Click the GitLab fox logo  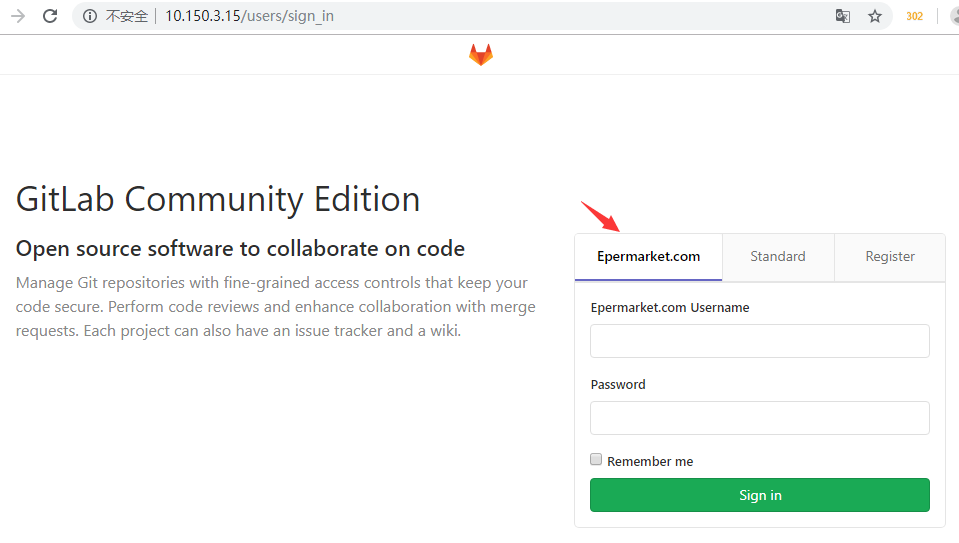click(481, 55)
